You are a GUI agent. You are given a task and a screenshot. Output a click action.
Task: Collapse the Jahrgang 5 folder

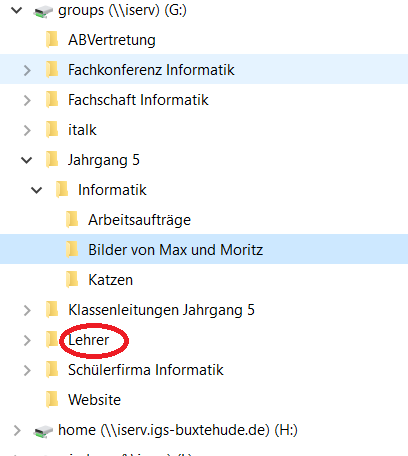click(x=27, y=160)
